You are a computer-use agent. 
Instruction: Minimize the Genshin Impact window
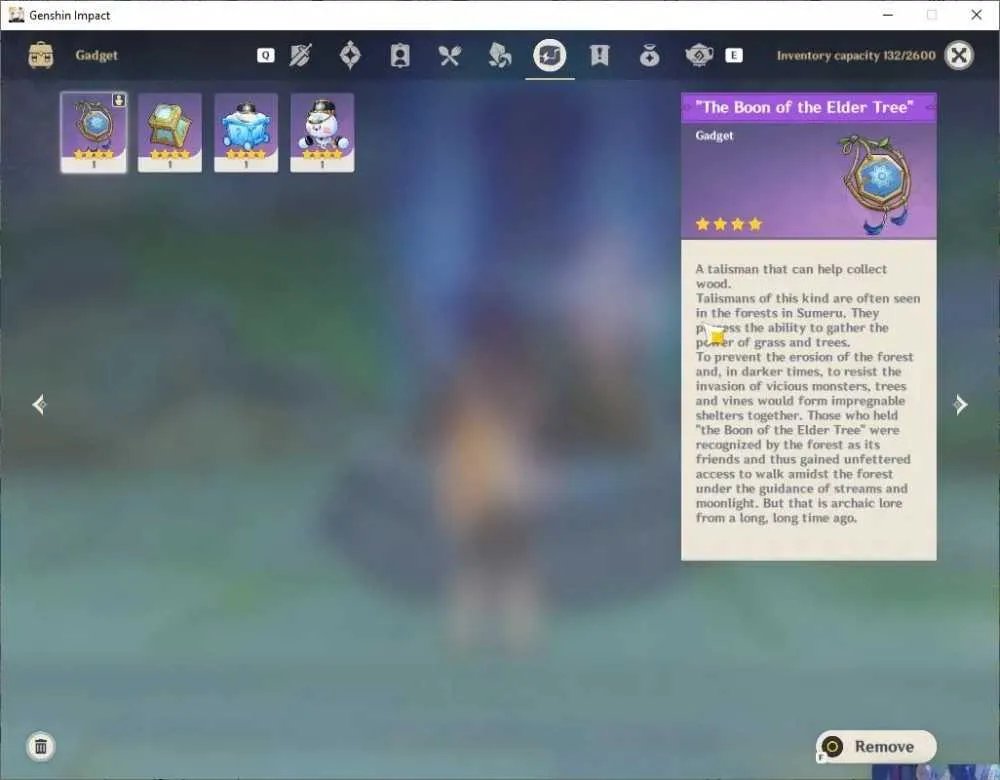888,15
